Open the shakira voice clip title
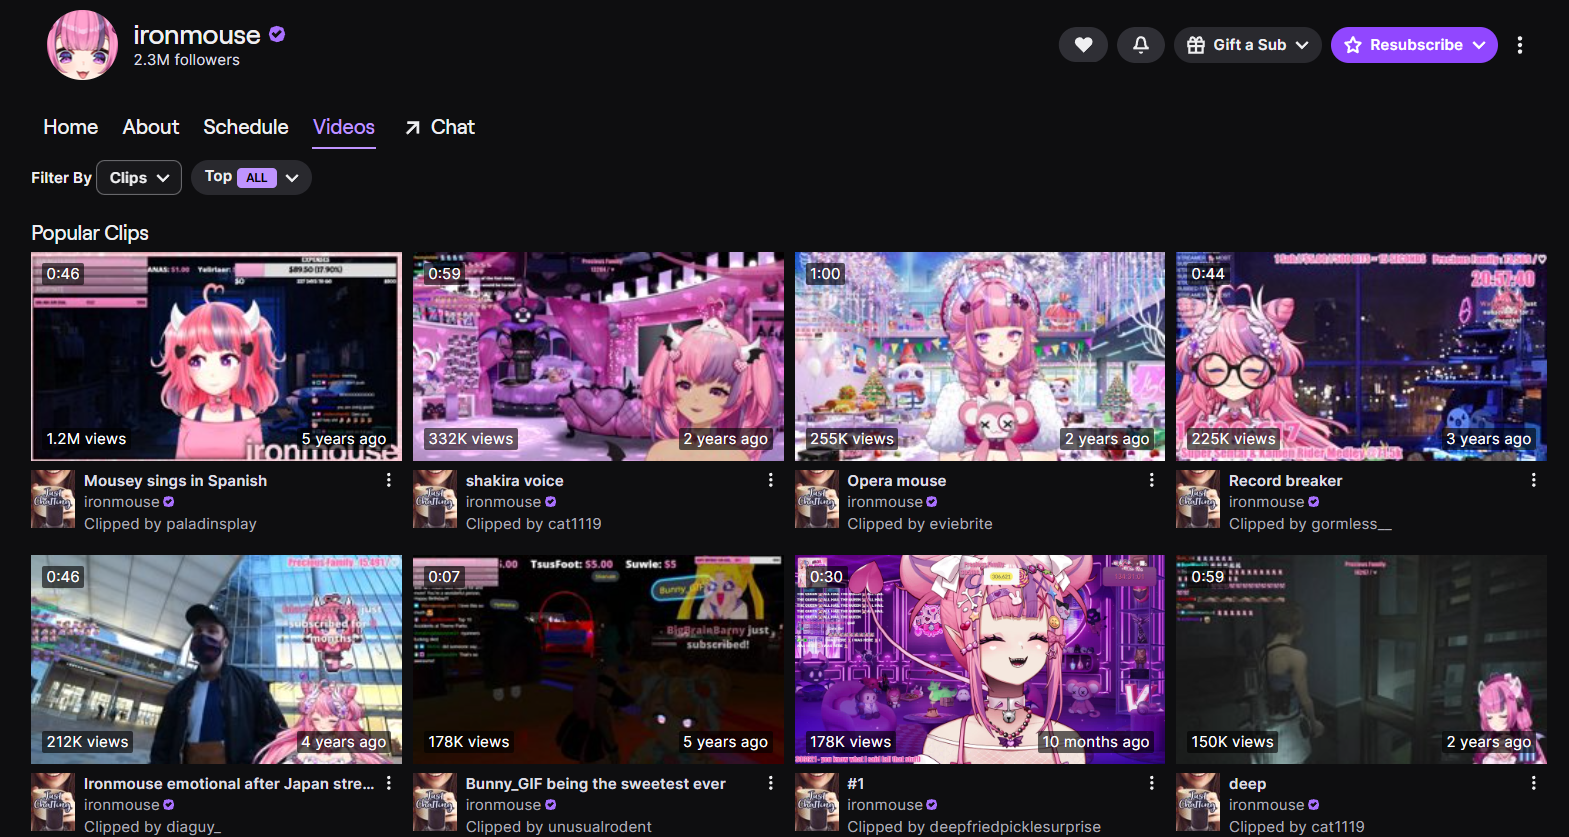 (x=514, y=481)
